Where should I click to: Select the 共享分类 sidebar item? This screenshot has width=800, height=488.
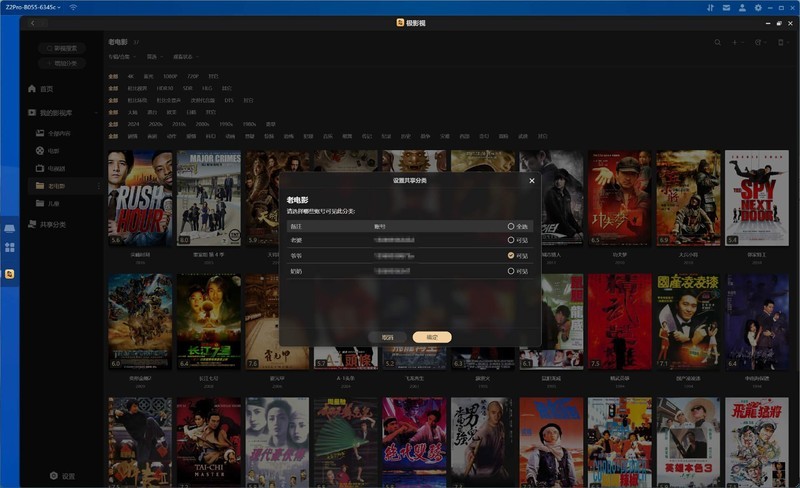[x=51, y=224]
